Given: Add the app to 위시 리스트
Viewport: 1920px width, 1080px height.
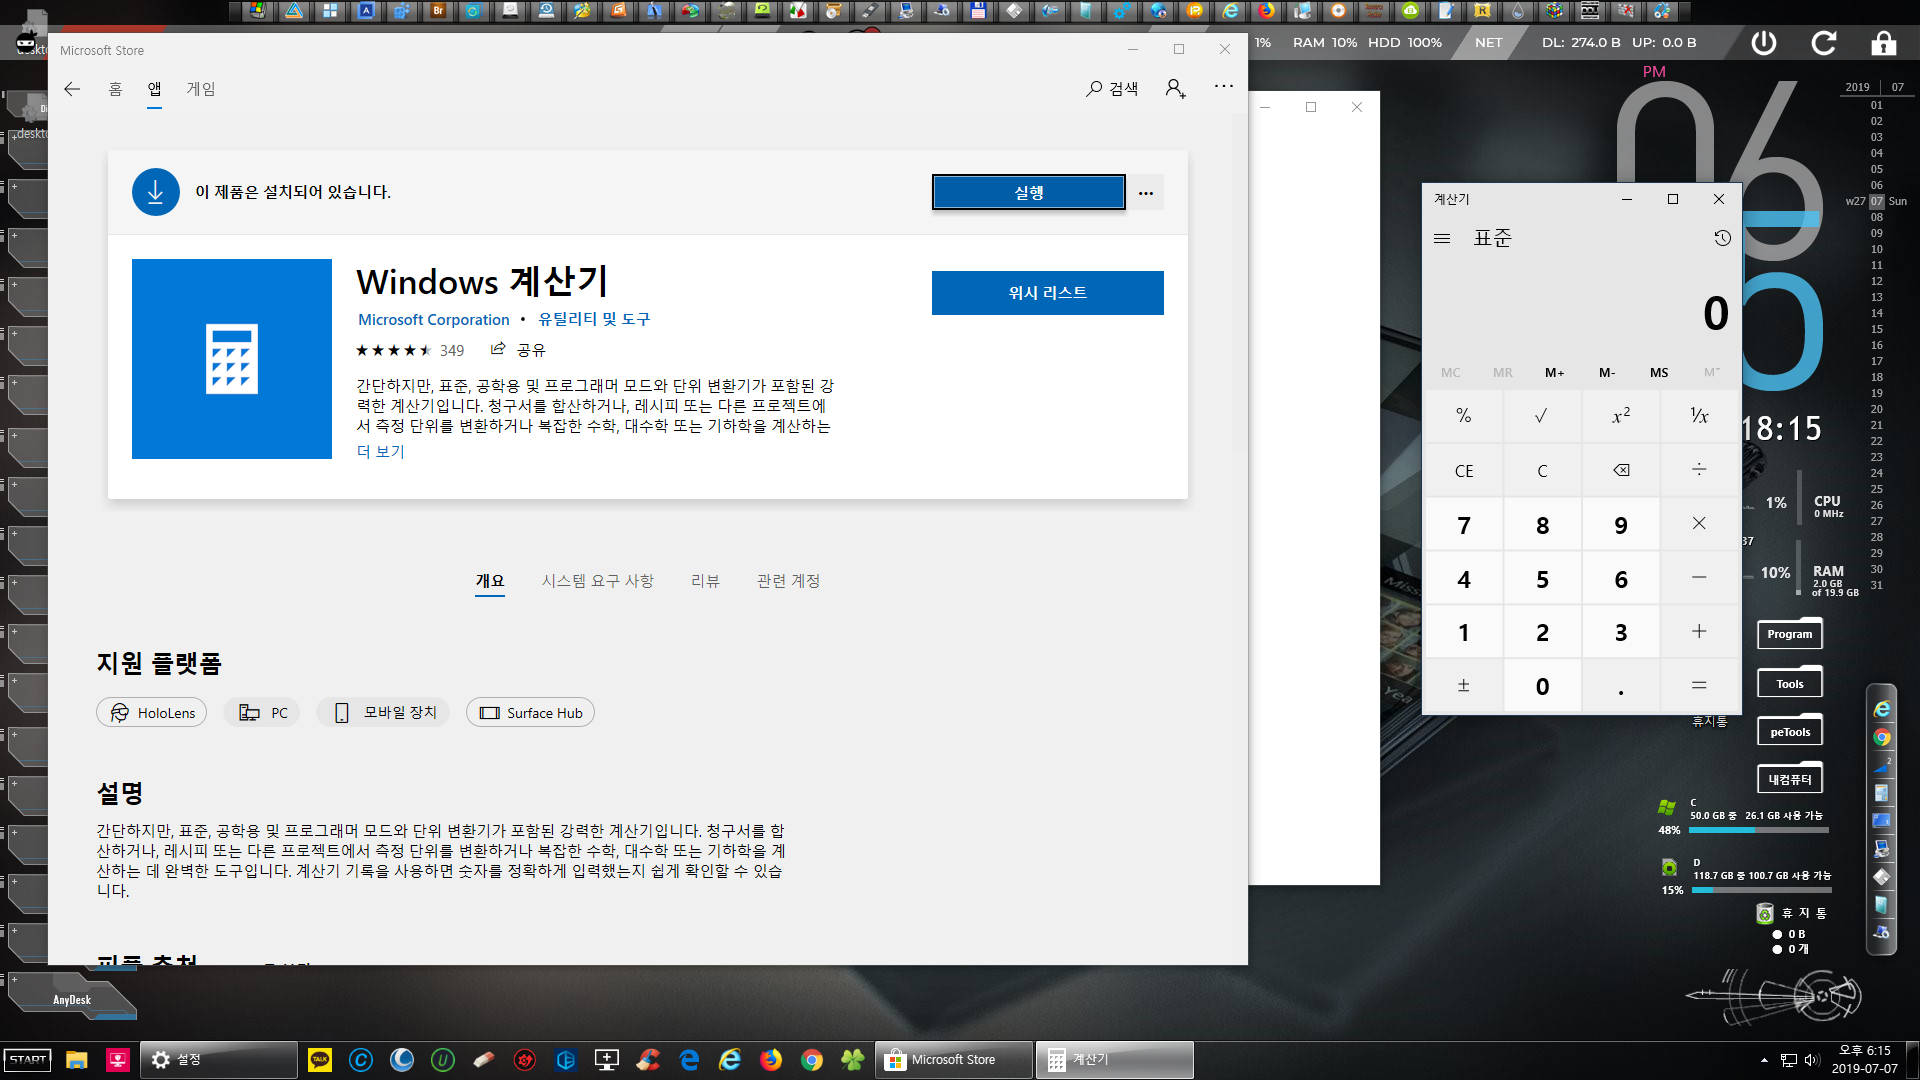Looking at the screenshot, I should tap(1047, 293).
